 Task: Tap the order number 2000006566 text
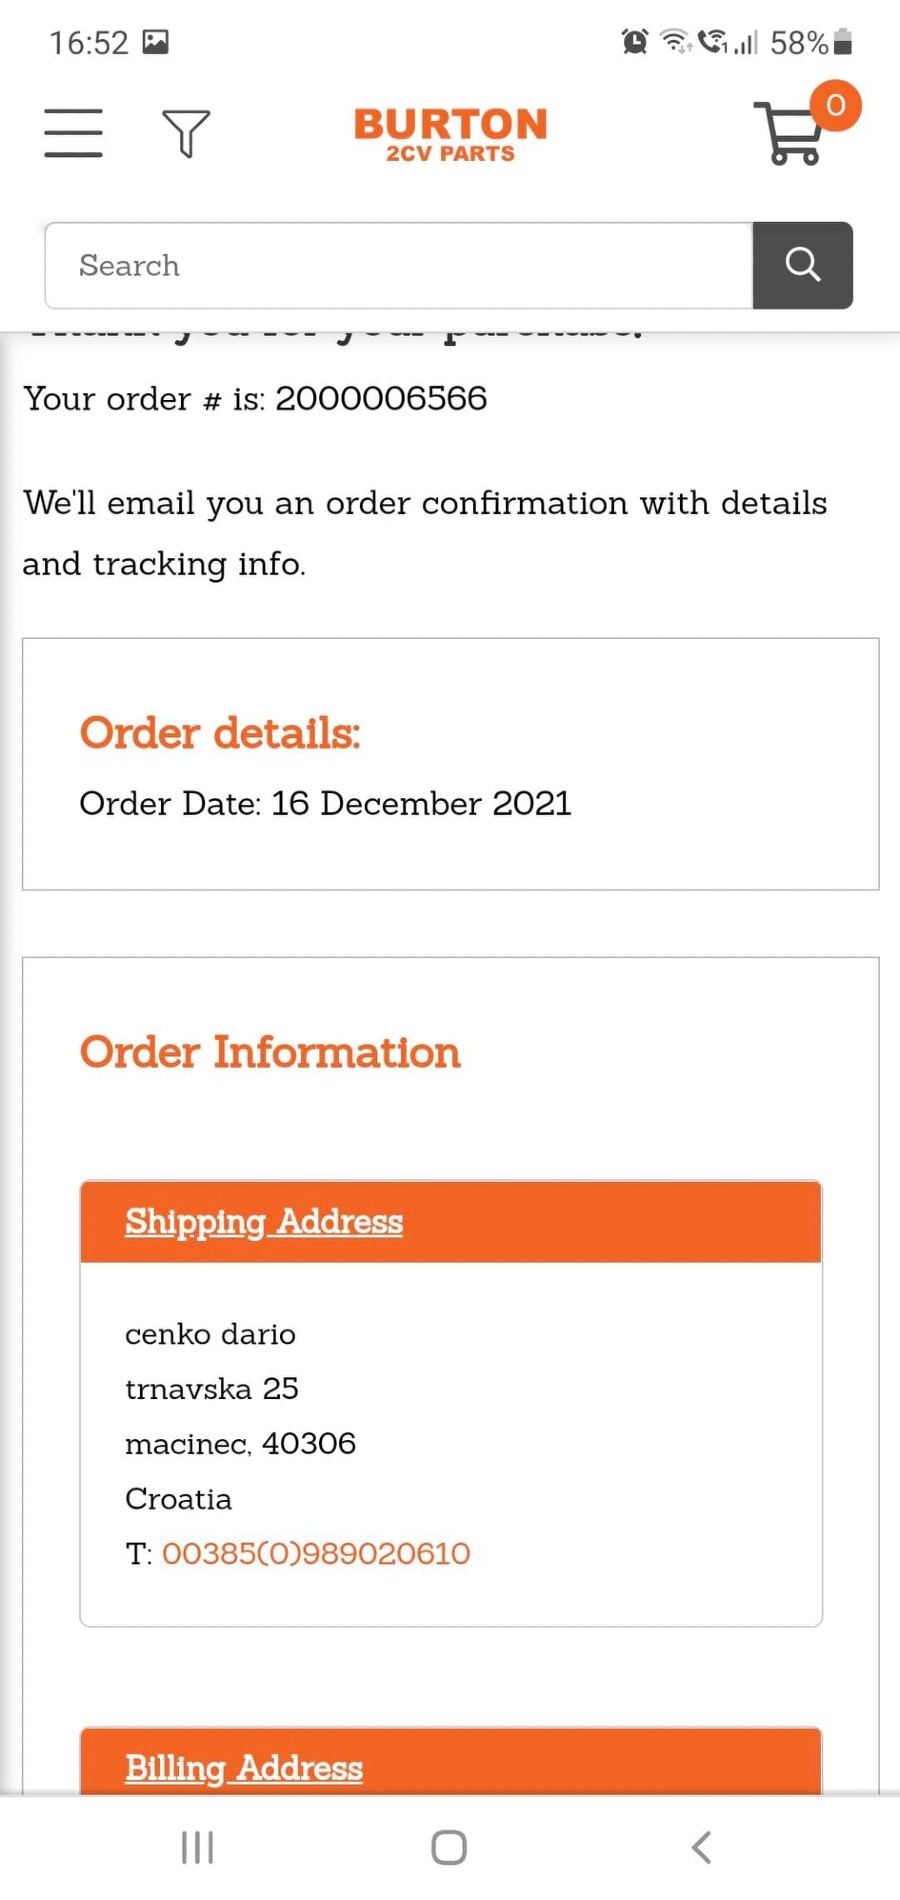coord(381,399)
